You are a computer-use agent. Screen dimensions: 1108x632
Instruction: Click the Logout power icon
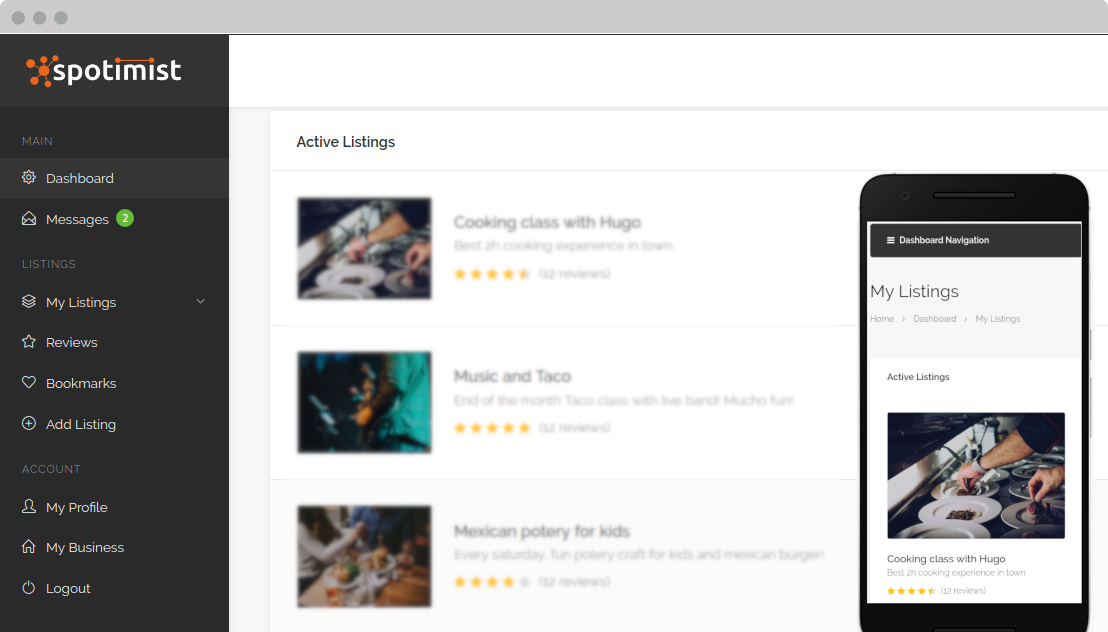(29, 588)
